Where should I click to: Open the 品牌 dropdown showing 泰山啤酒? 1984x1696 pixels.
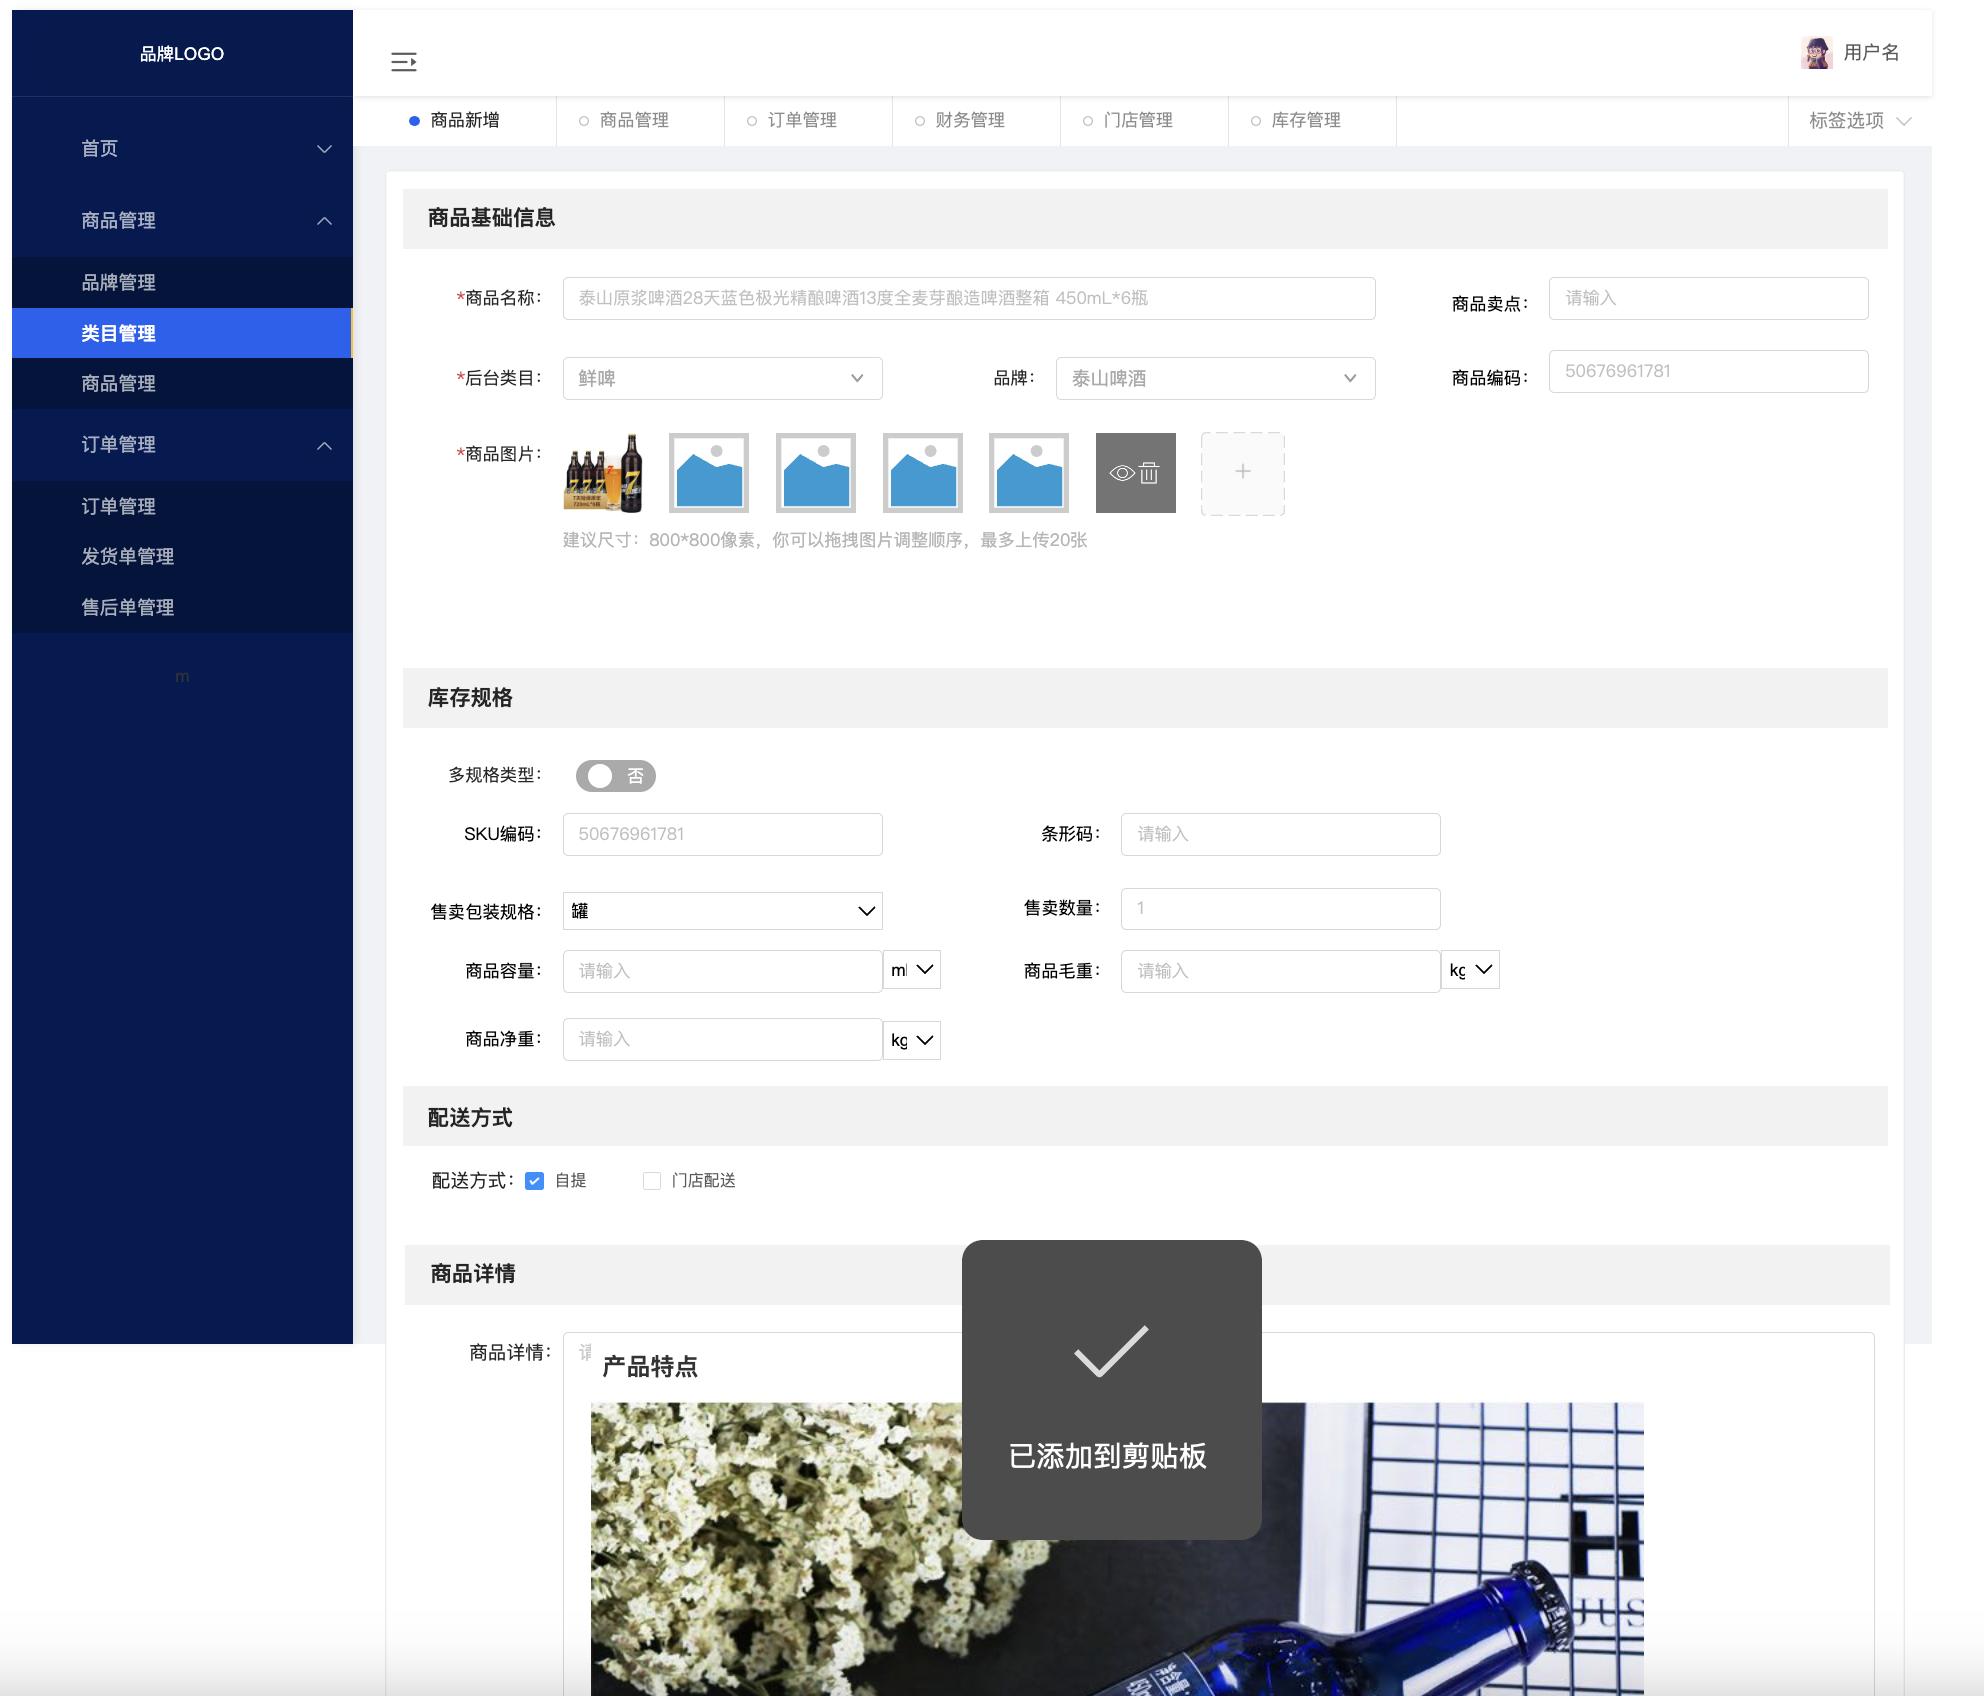(1215, 378)
